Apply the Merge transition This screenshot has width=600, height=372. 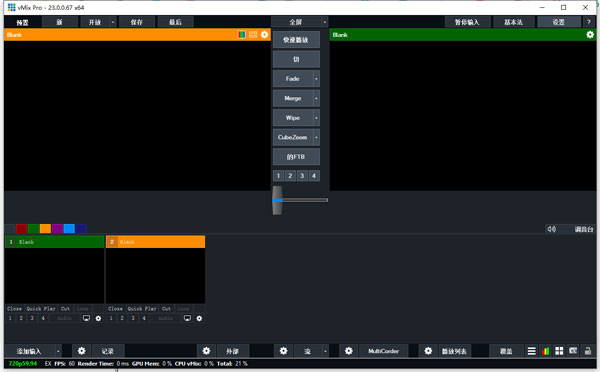(x=293, y=98)
